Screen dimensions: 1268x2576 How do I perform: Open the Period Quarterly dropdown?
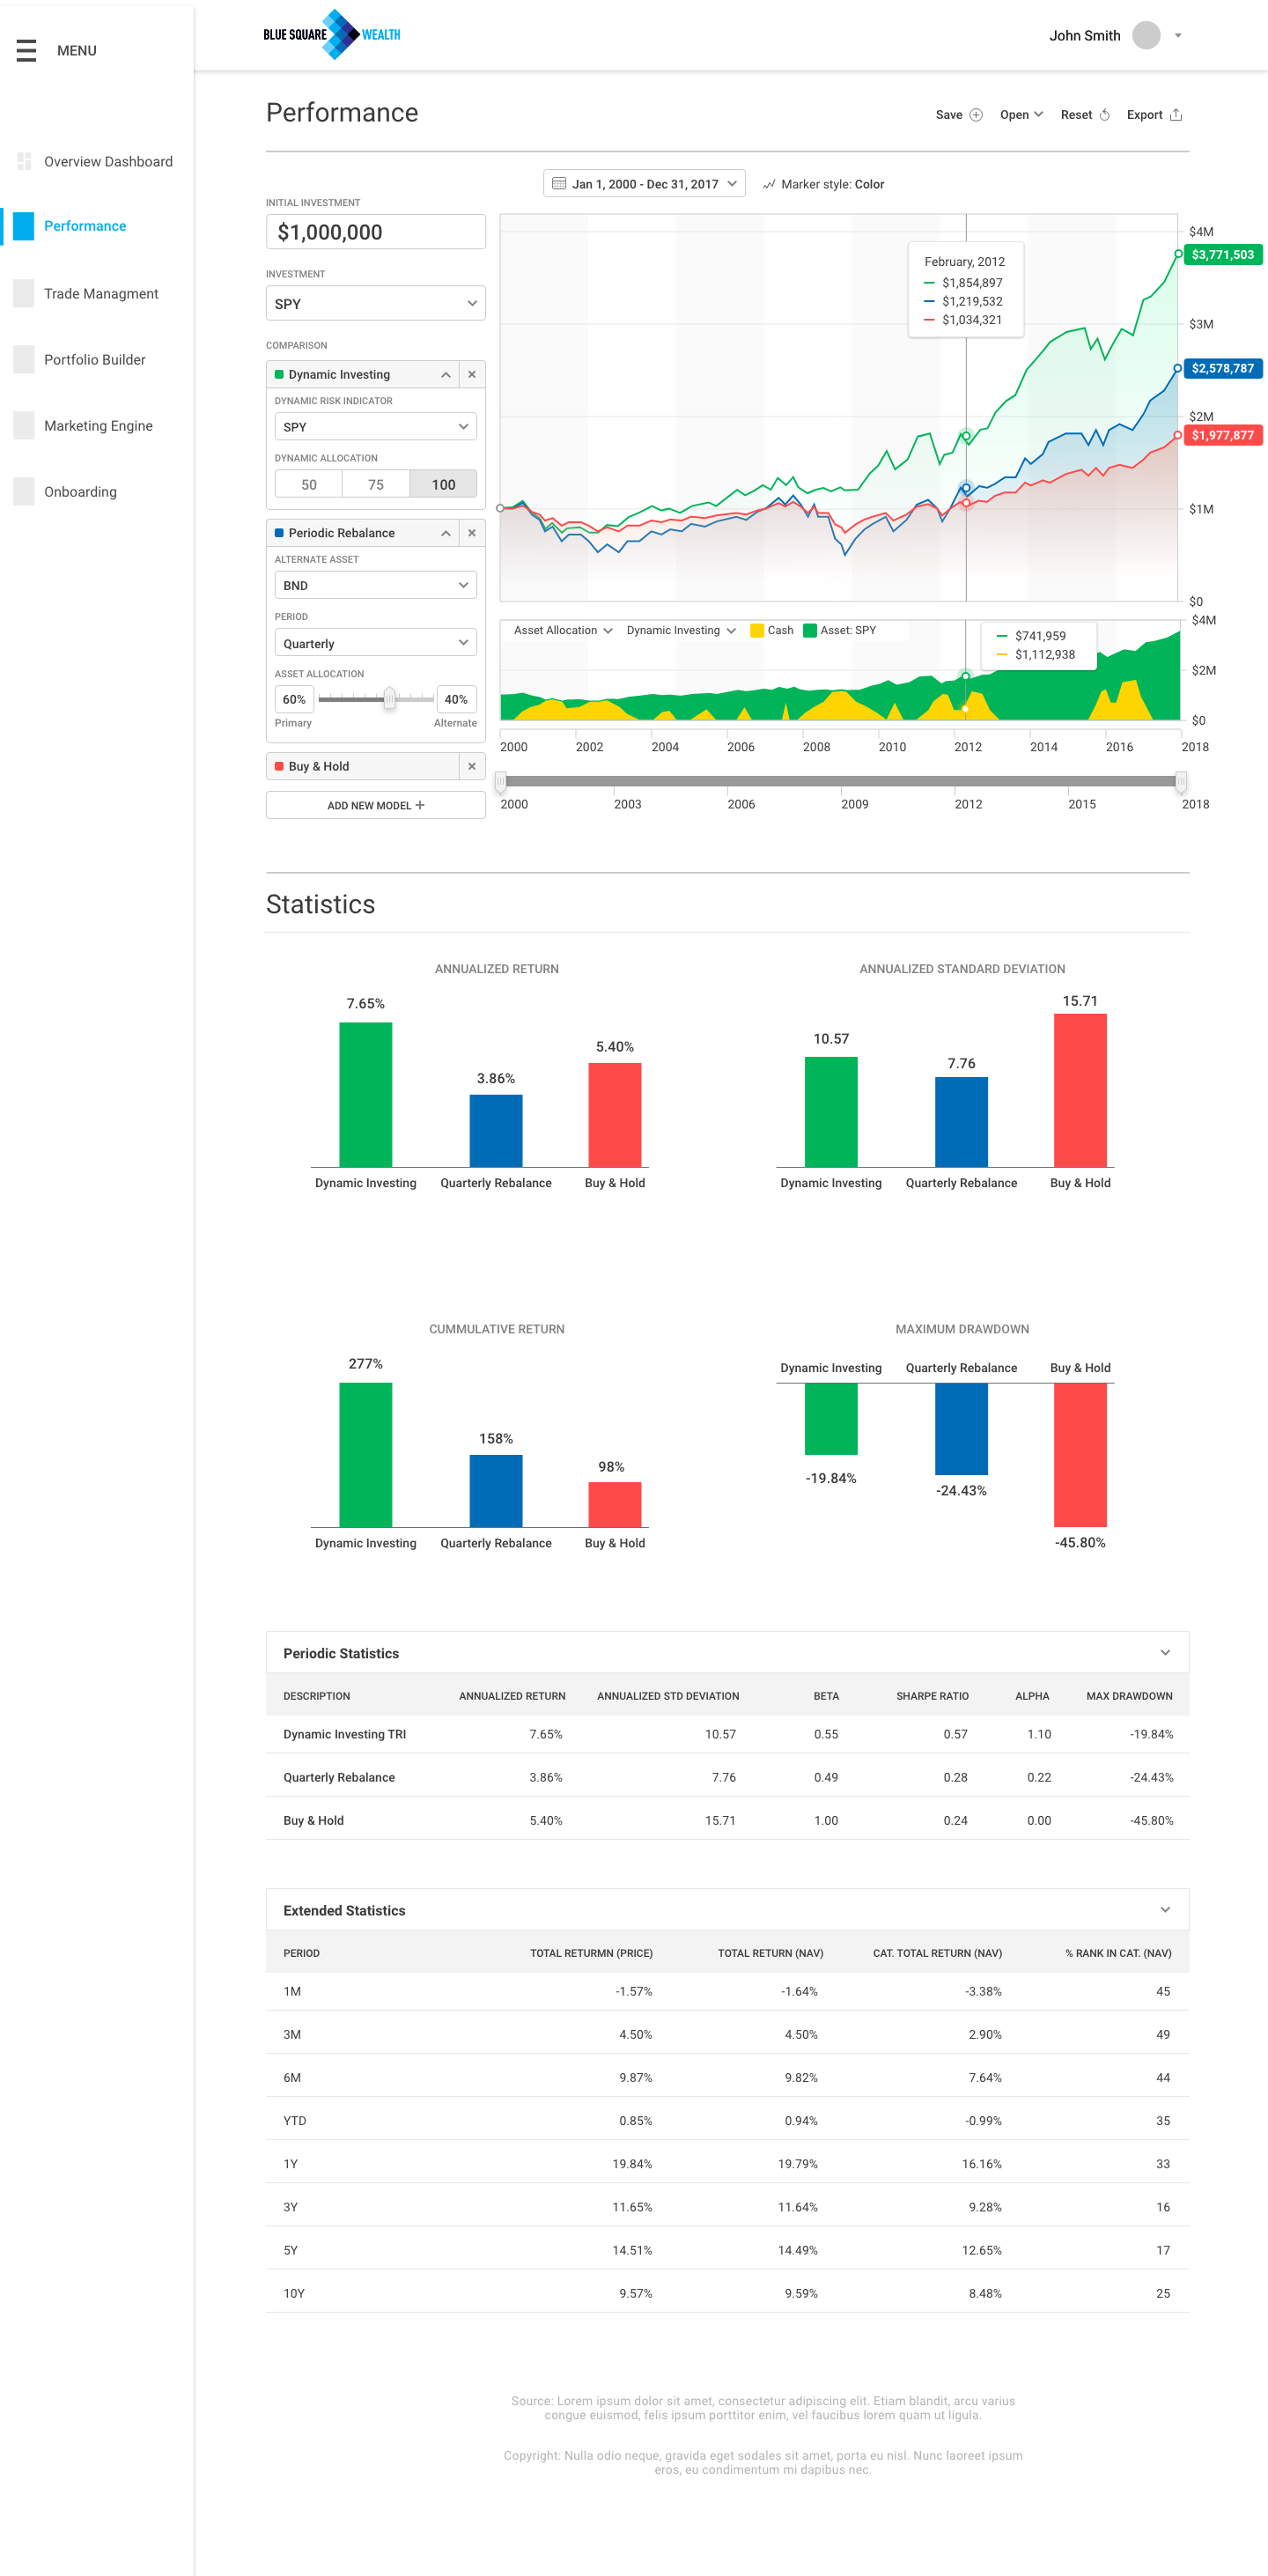[376, 643]
